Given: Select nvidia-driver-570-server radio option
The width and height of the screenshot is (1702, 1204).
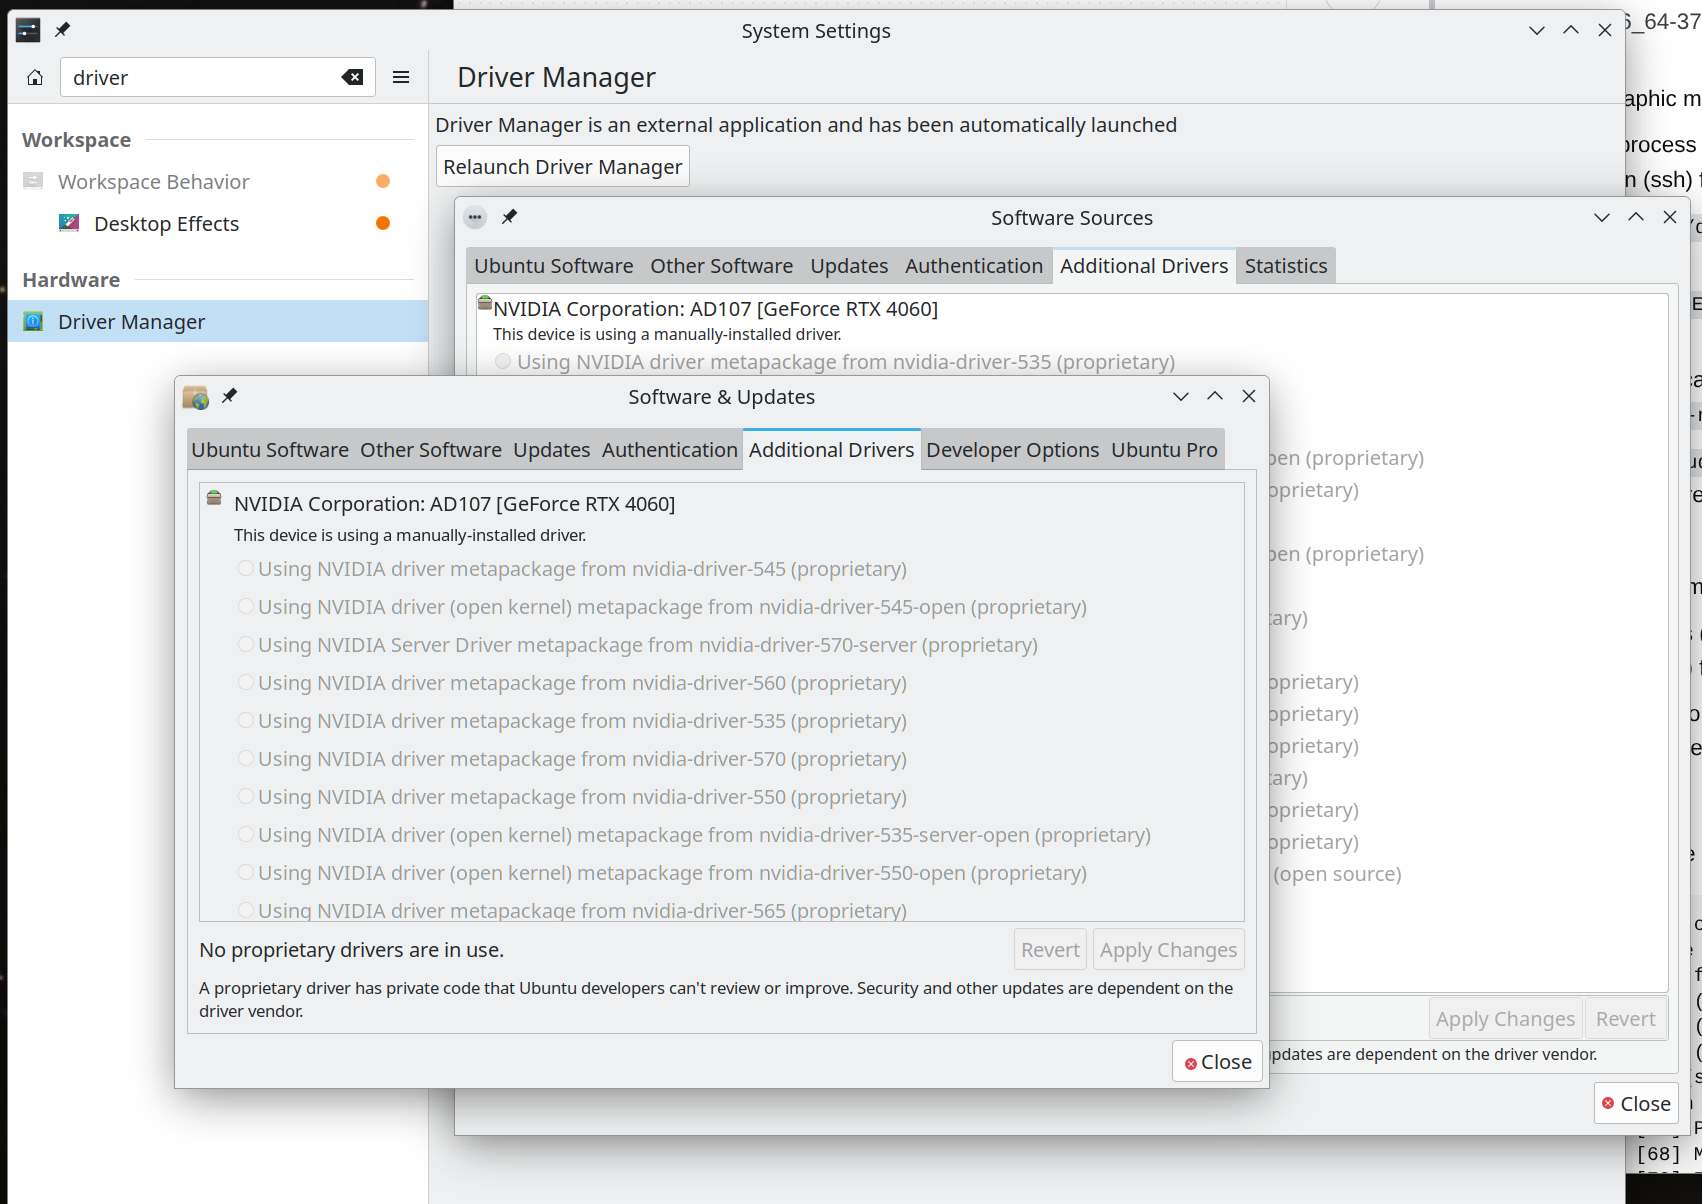Looking at the screenshot, I should (246, 645).
